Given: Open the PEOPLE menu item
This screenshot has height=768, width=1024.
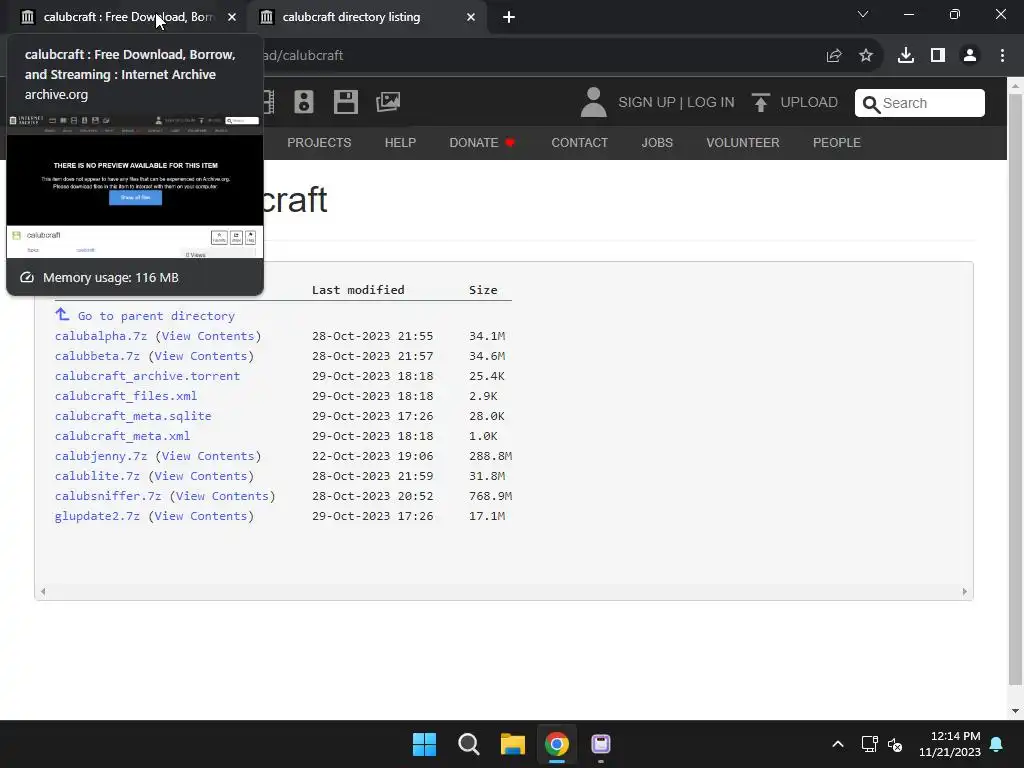Looking at the screenshot, I should point(836,142).
